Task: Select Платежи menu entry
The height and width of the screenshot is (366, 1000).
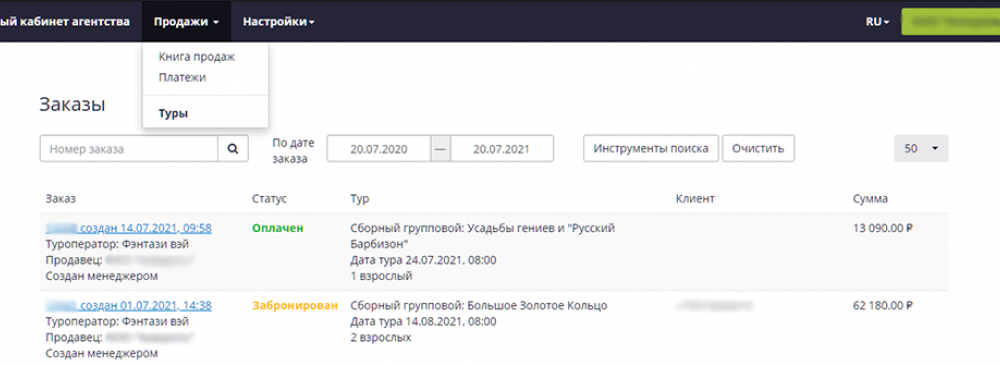Action: point(182,77)
